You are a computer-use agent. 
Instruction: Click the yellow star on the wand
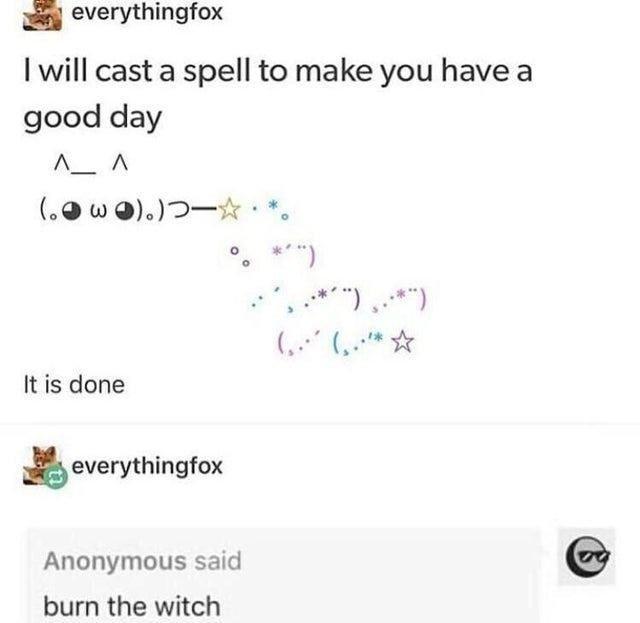tap(229, 209)
